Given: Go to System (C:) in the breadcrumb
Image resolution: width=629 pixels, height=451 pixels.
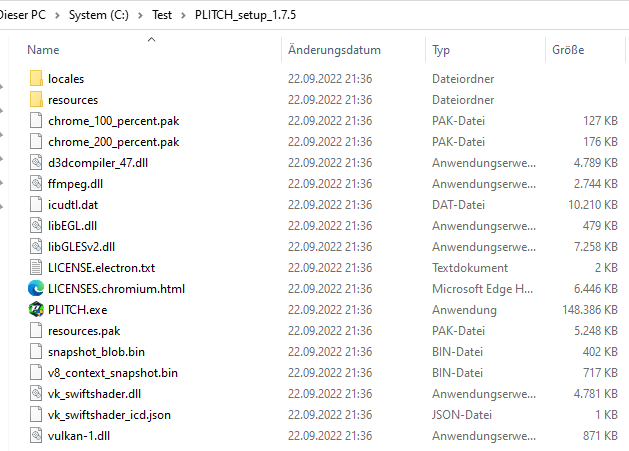Looking at the screenshot, I should coord(99,15).
